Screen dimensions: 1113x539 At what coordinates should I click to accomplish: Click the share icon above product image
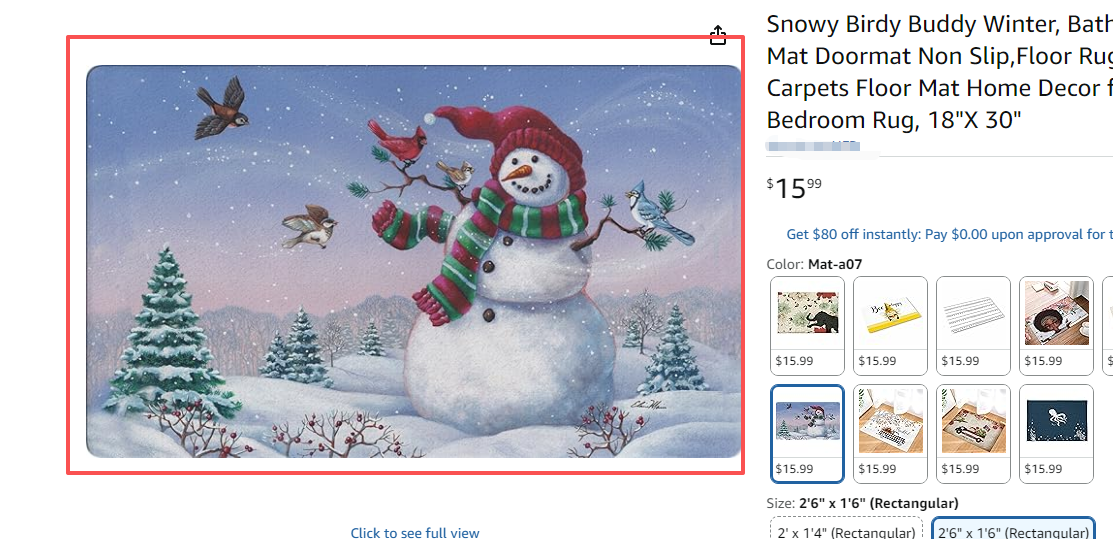(x=718, y=36)
